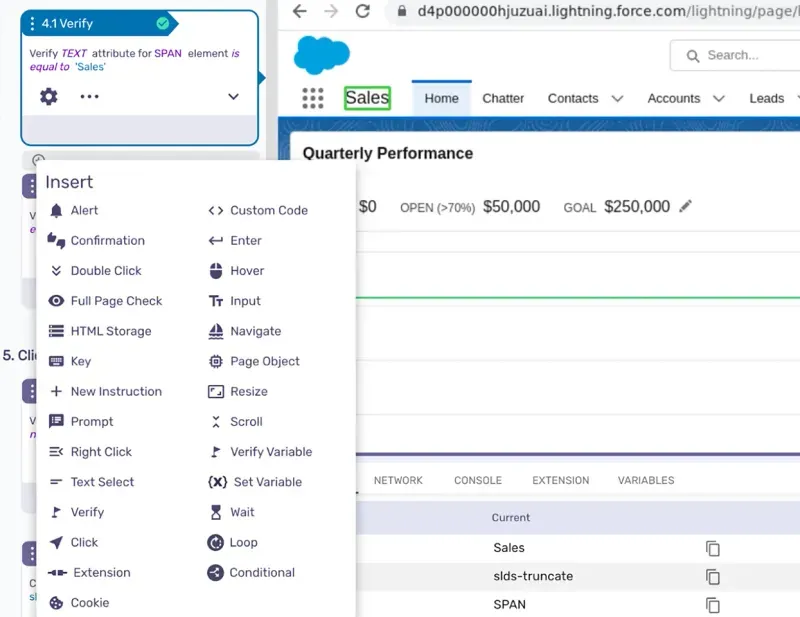Go back using browser back arrow
800x617 pixels.
click(299, 12)
